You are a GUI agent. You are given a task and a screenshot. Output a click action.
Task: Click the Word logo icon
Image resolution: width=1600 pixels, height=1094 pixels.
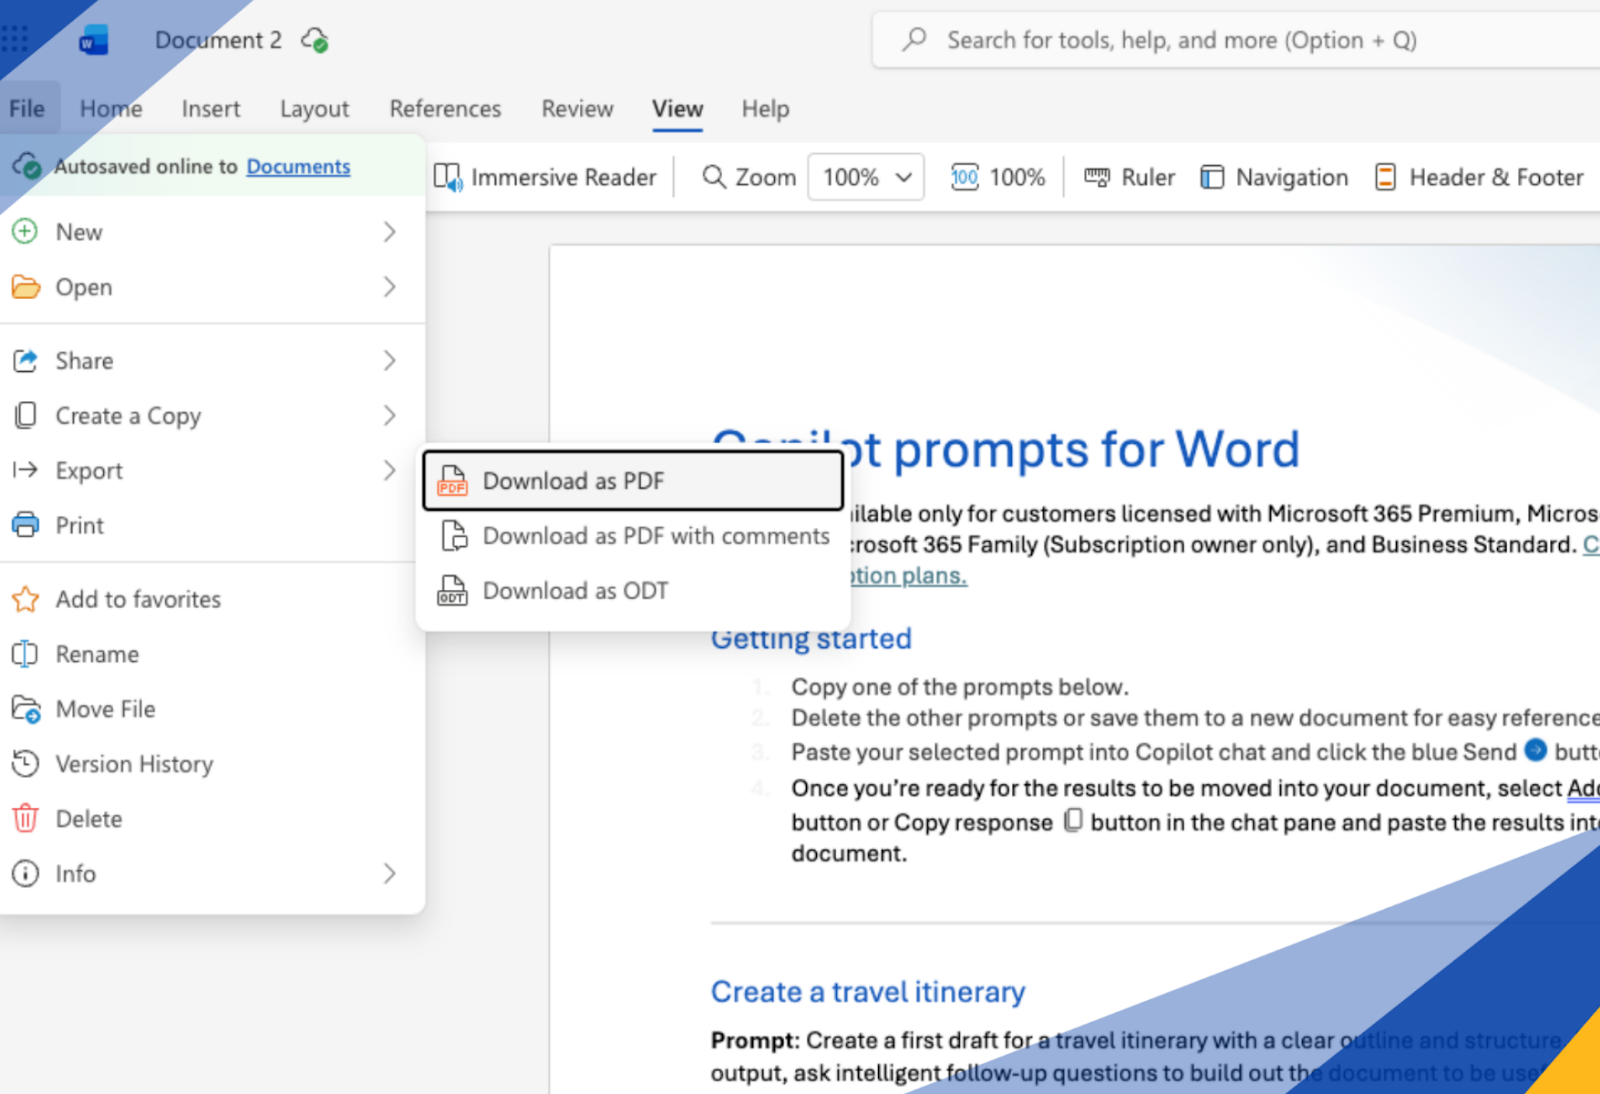93,41
